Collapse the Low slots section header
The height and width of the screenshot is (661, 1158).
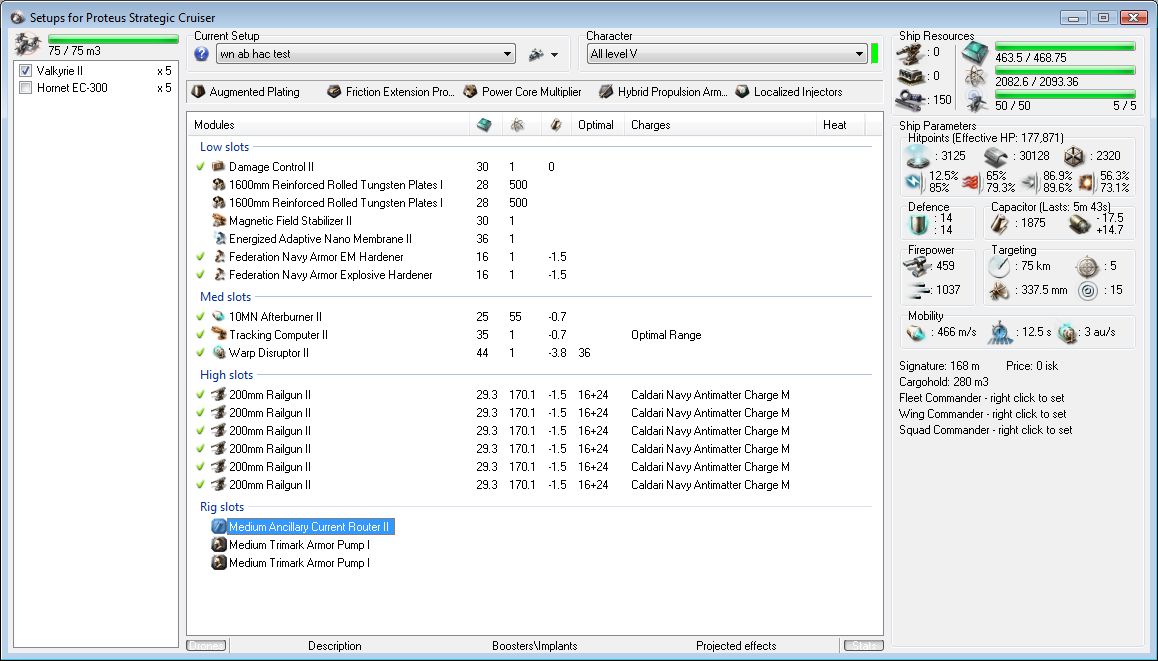click(x=225, y=147)
